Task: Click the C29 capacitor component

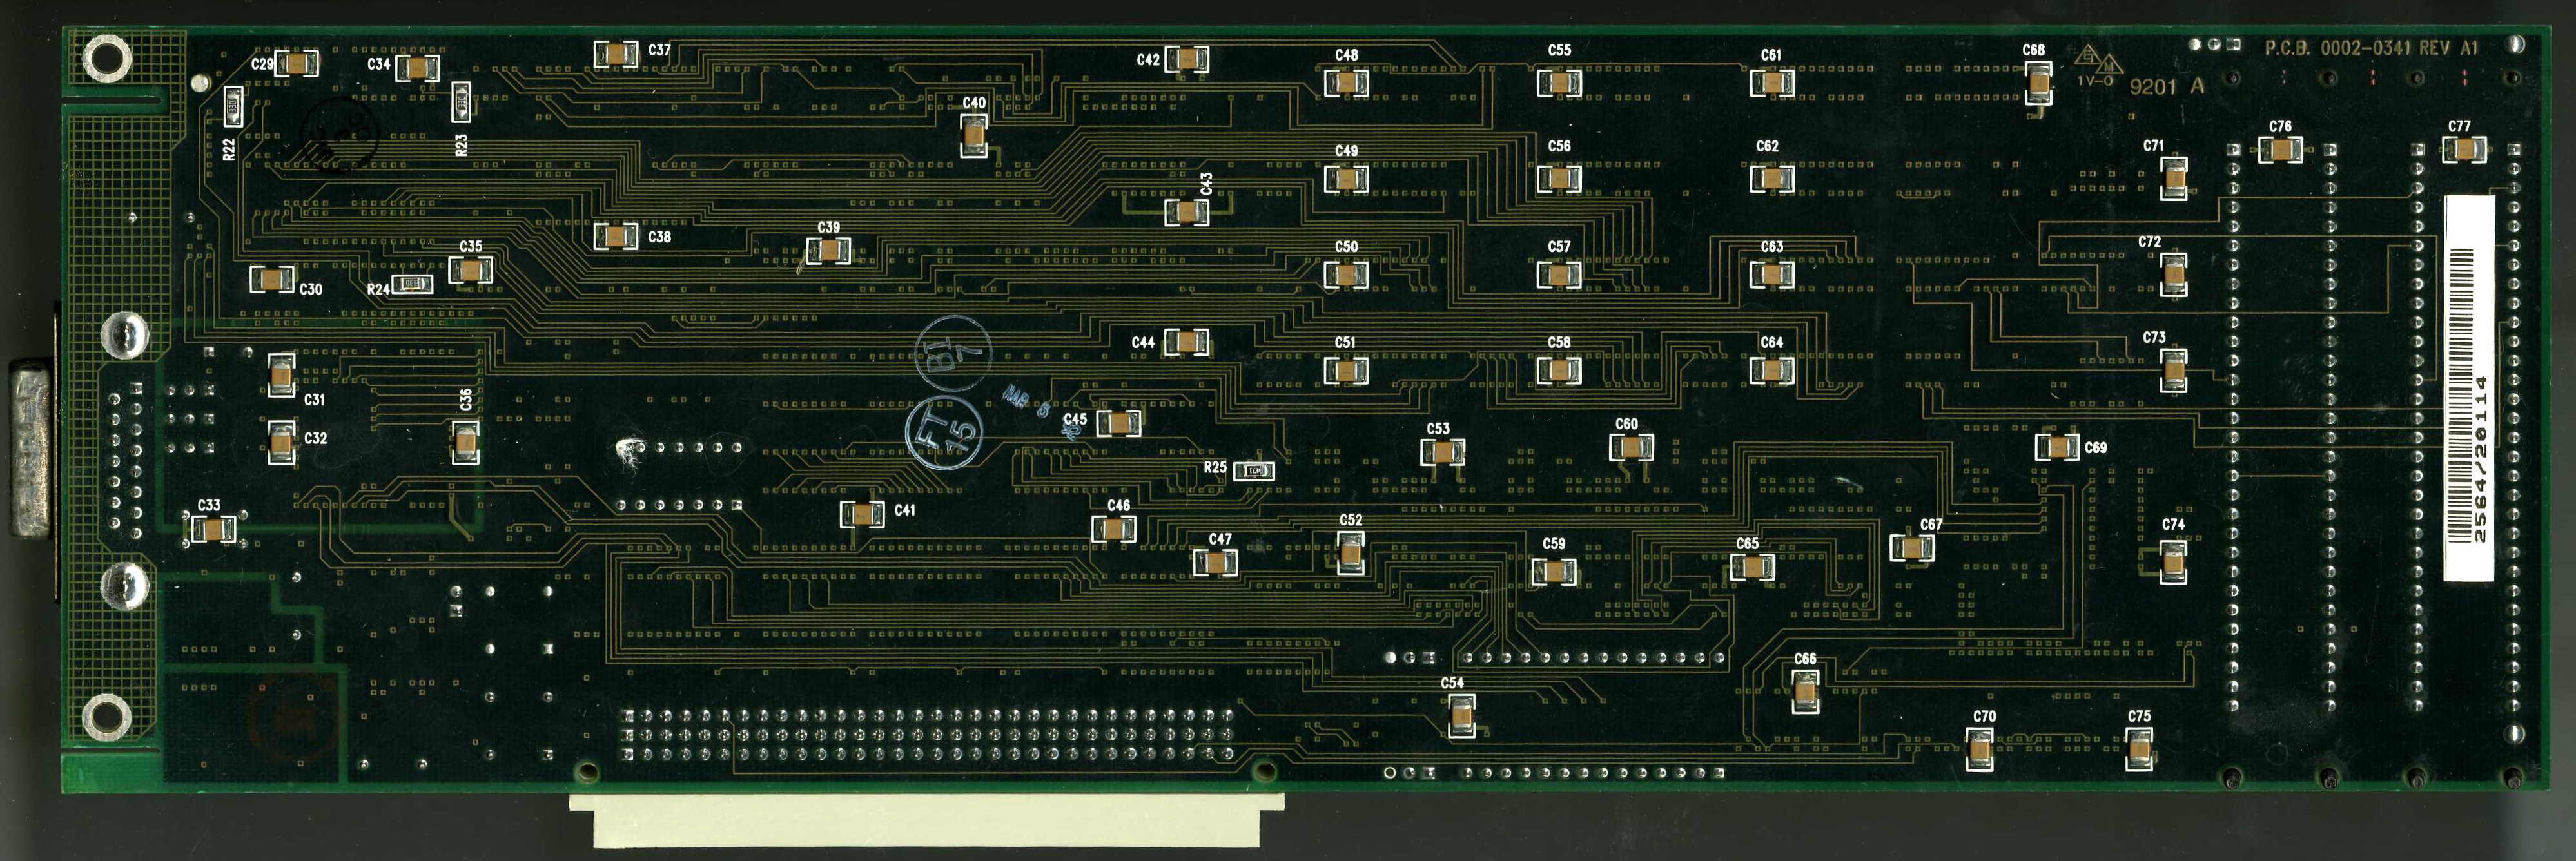Action: tap(296, 64)
